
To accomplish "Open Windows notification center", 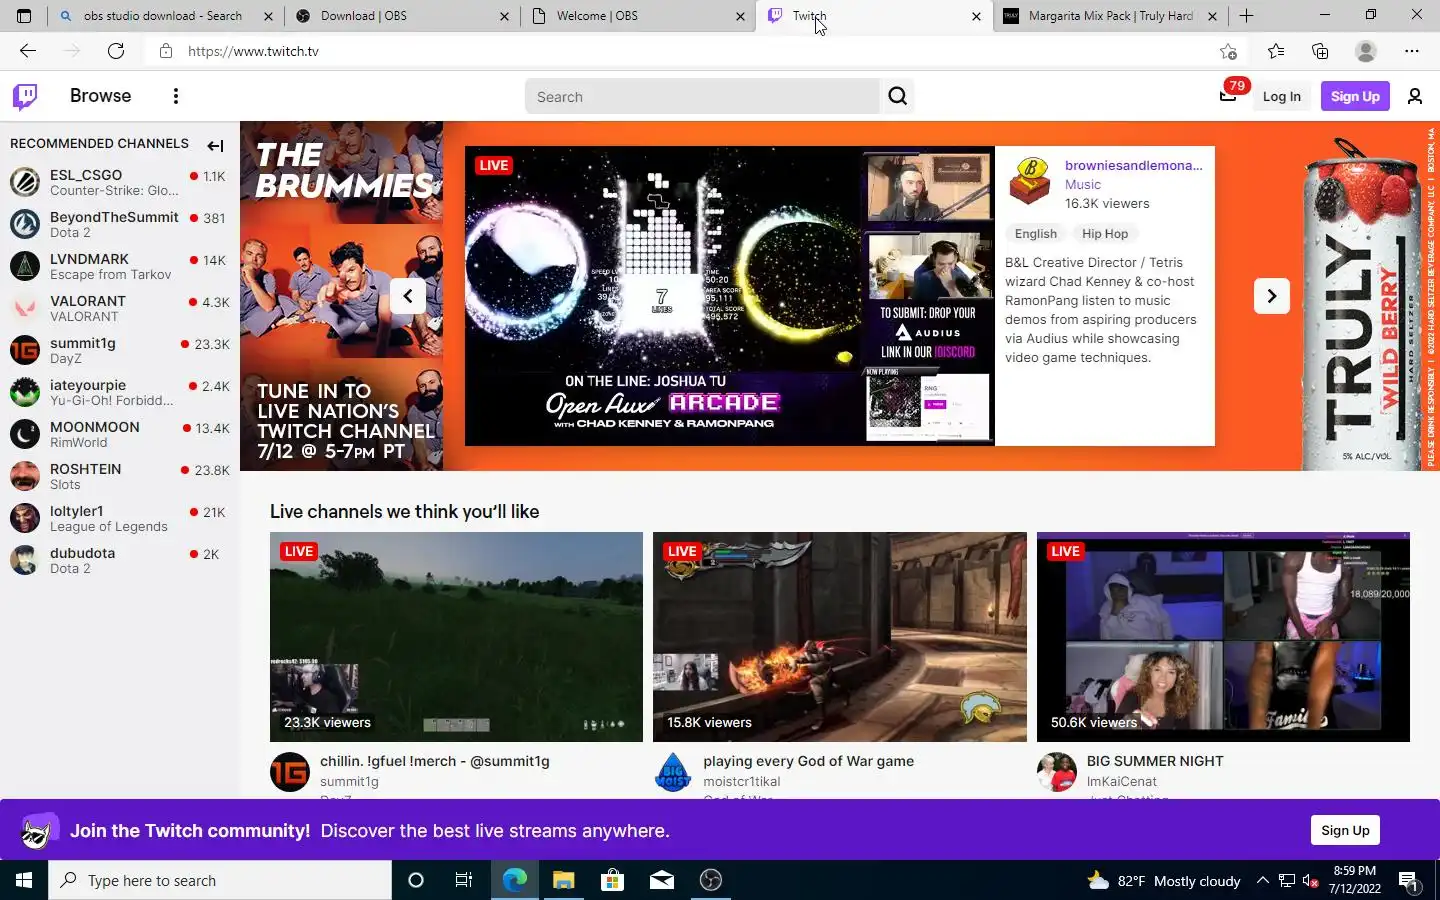I will (1409, 880).
